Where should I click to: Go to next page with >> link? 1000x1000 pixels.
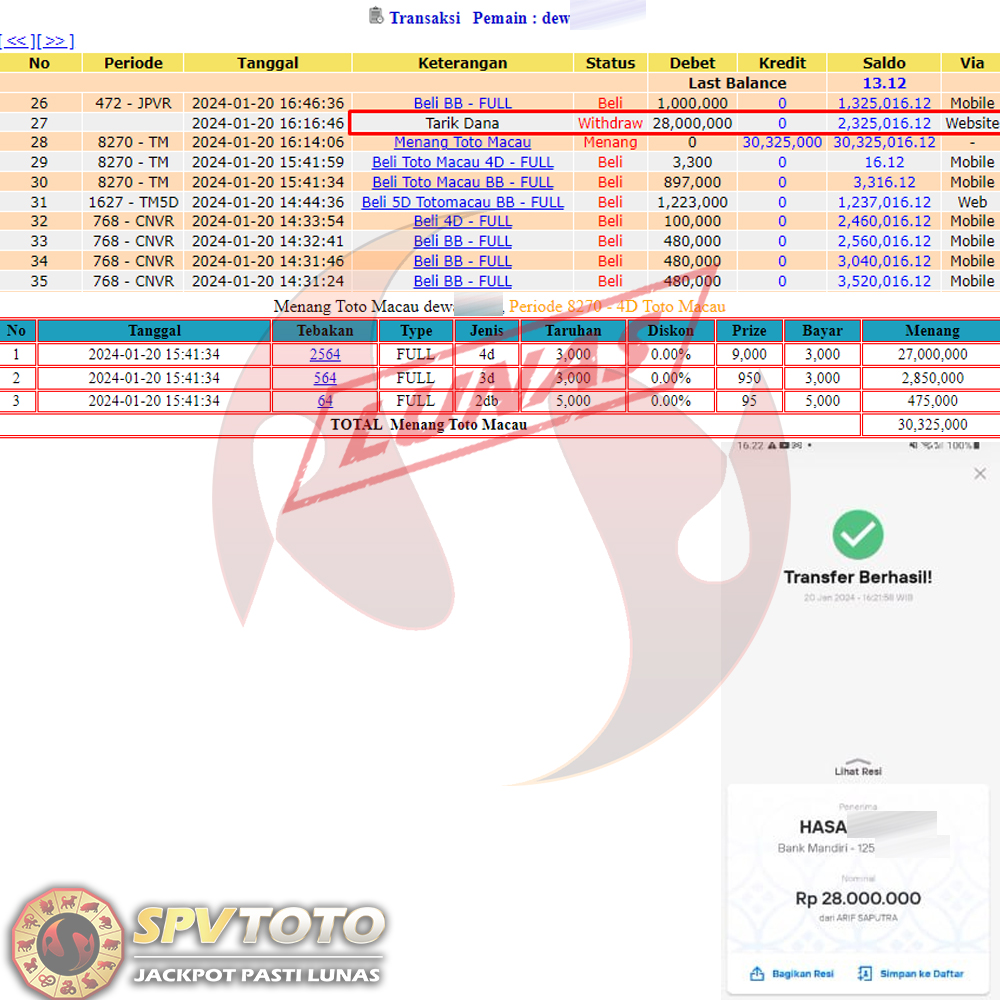tap(55, 41)
